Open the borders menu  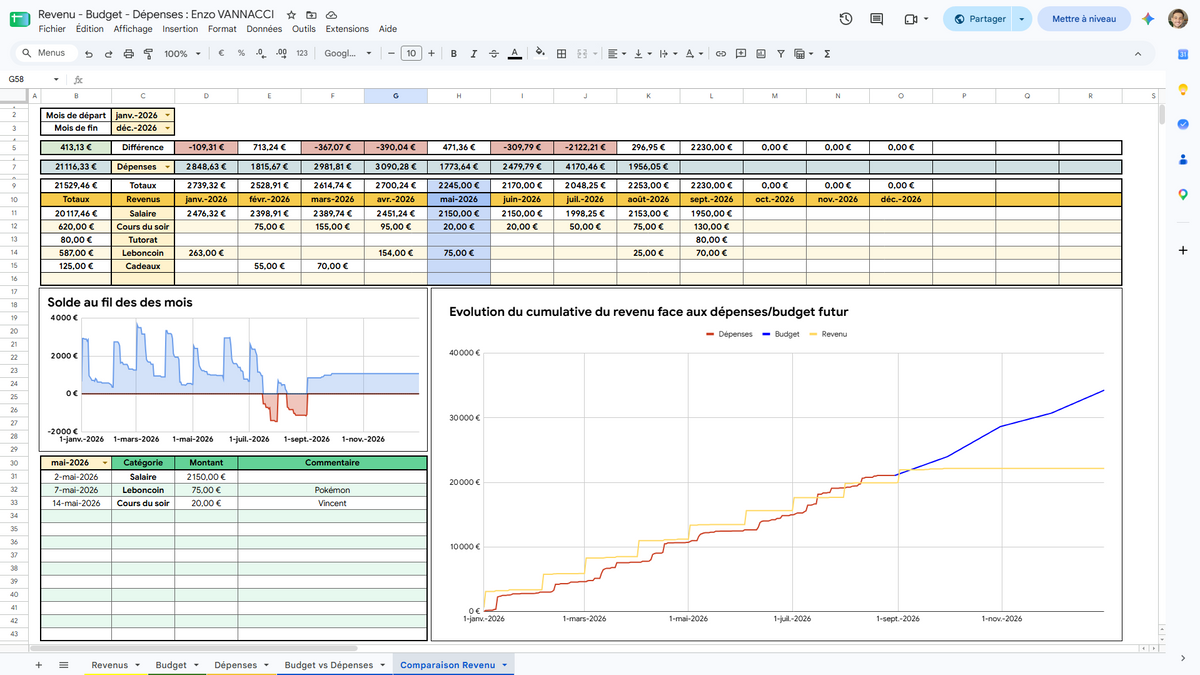point(562,54)
